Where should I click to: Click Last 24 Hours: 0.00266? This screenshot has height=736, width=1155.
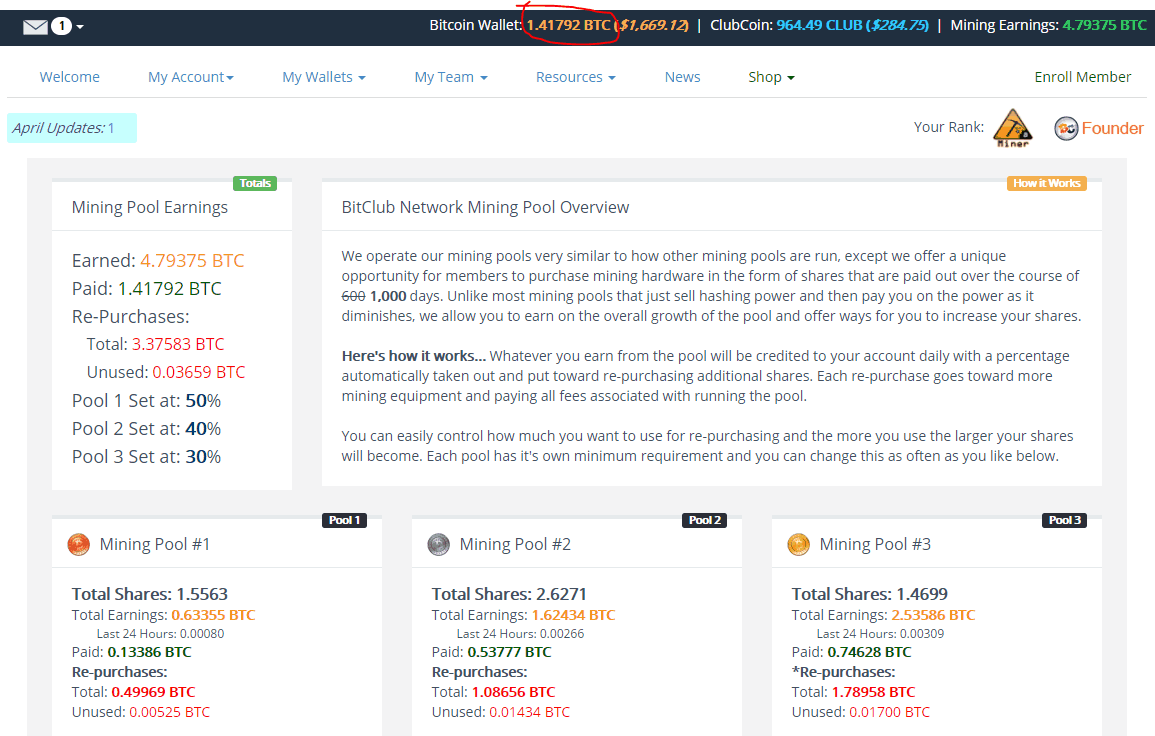click(521, 634)
